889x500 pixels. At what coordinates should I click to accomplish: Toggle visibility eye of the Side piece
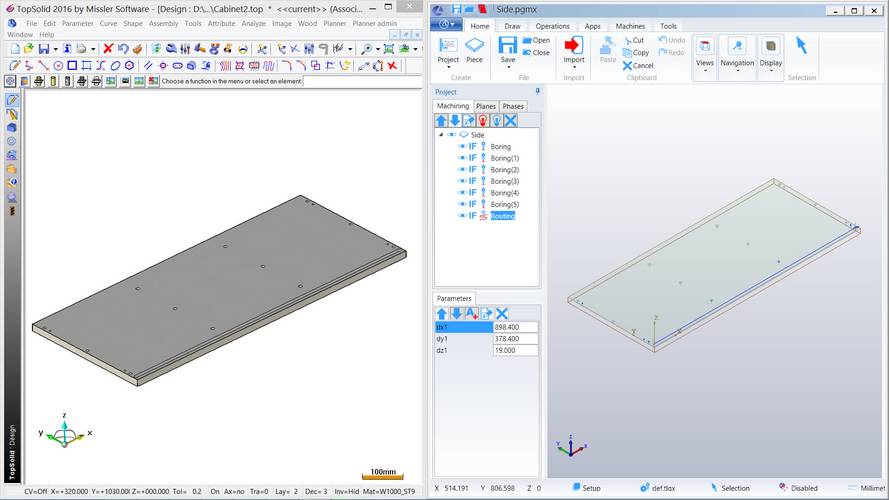451,135
